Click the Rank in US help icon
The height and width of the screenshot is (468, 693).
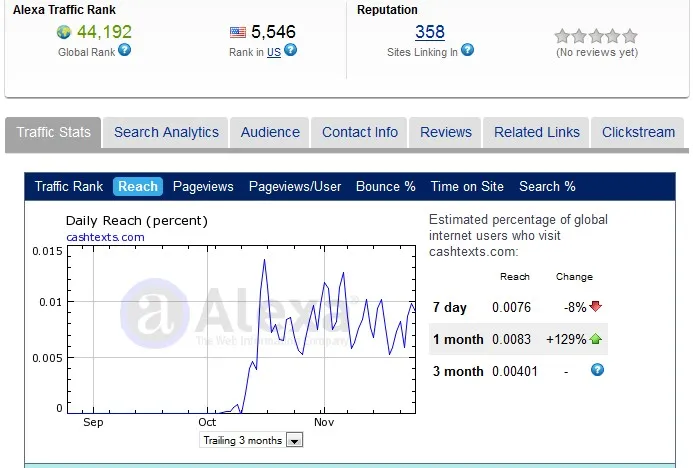click(x=290, y=50)
